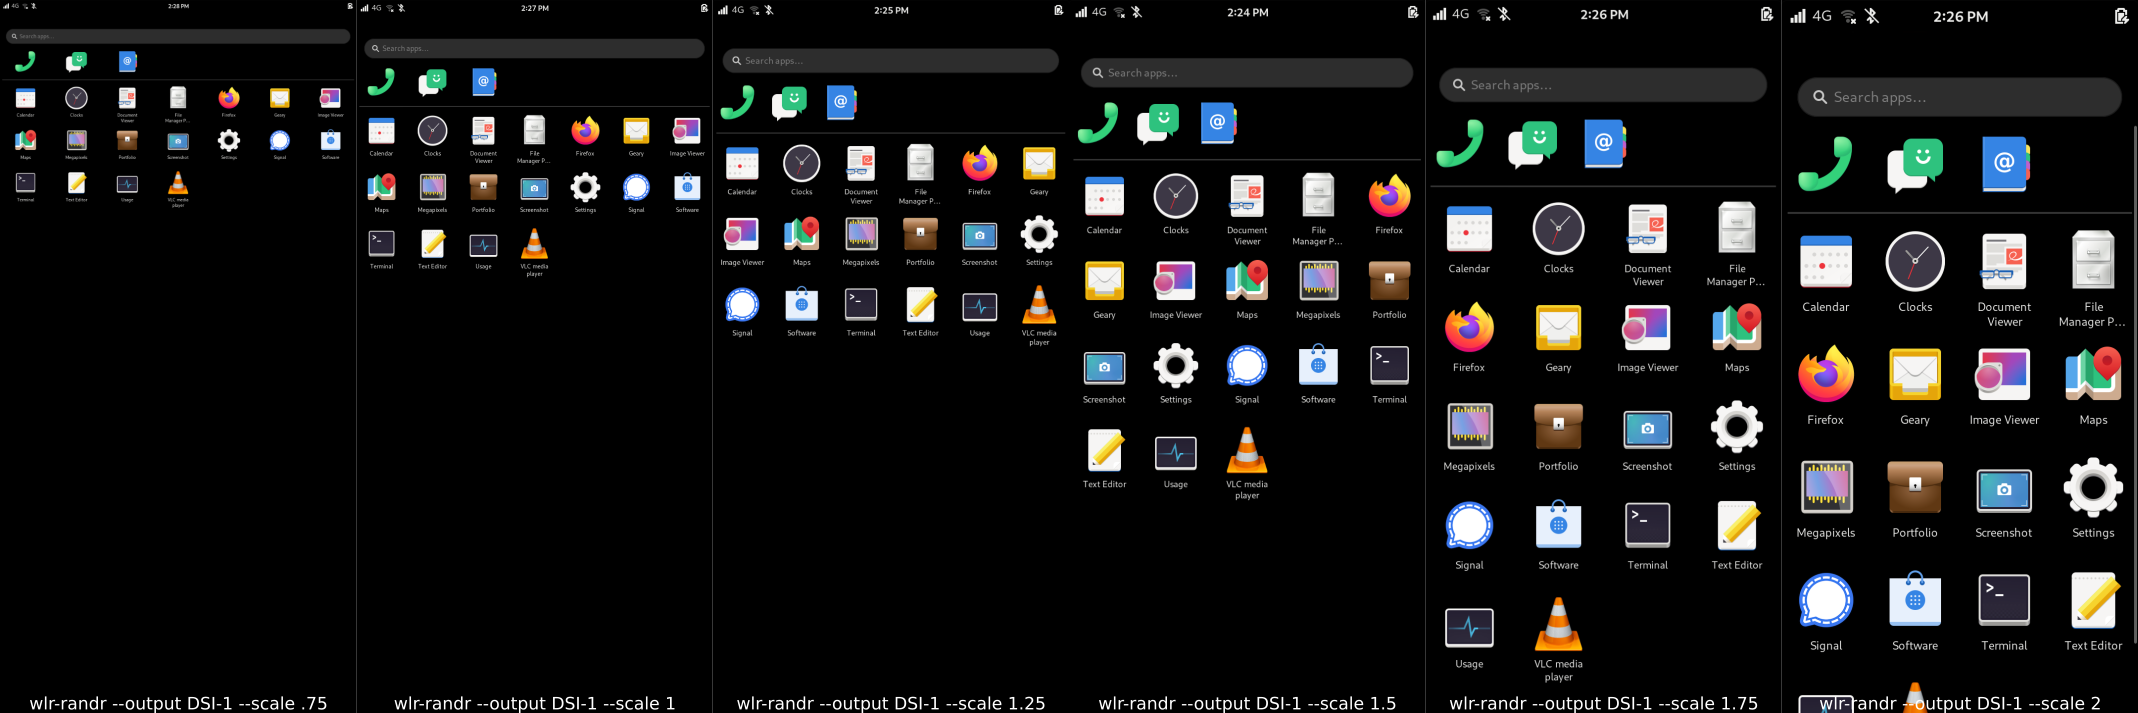The height and width of the screenshot is (713, 2138).
Task: Open Portfolio in the scale 1.5 screen
Action: point(1389,281)
